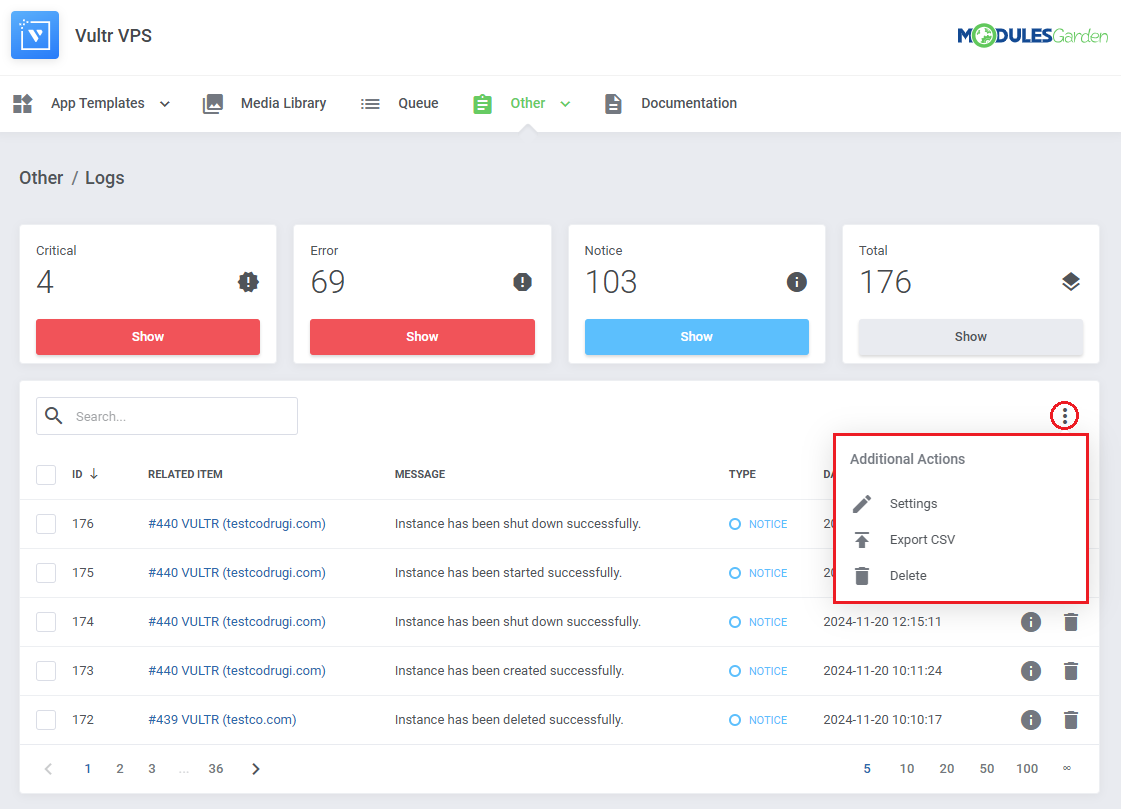Click the Critical badge warning icon
This screenshot has width=1121, height=809.
coord(248,282)
